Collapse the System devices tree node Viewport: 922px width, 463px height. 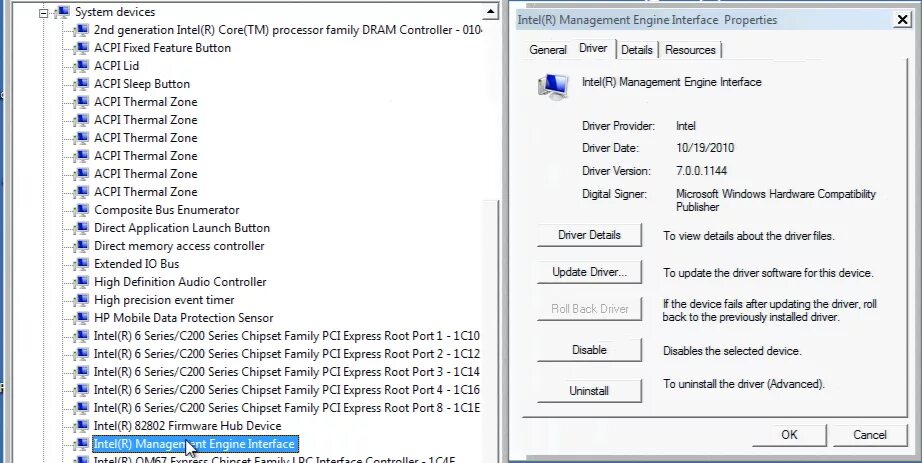coord(44,12)
